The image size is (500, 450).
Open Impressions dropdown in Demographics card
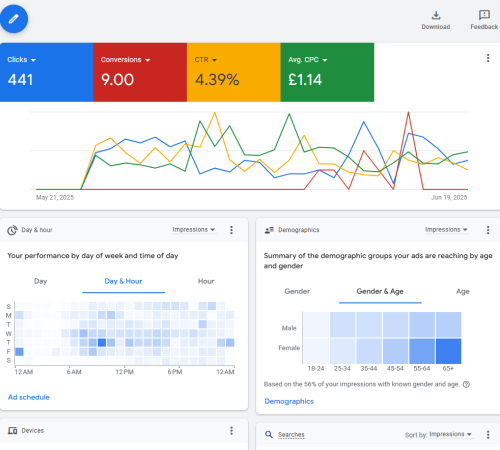pyautogui.click(x=446, y=229)
